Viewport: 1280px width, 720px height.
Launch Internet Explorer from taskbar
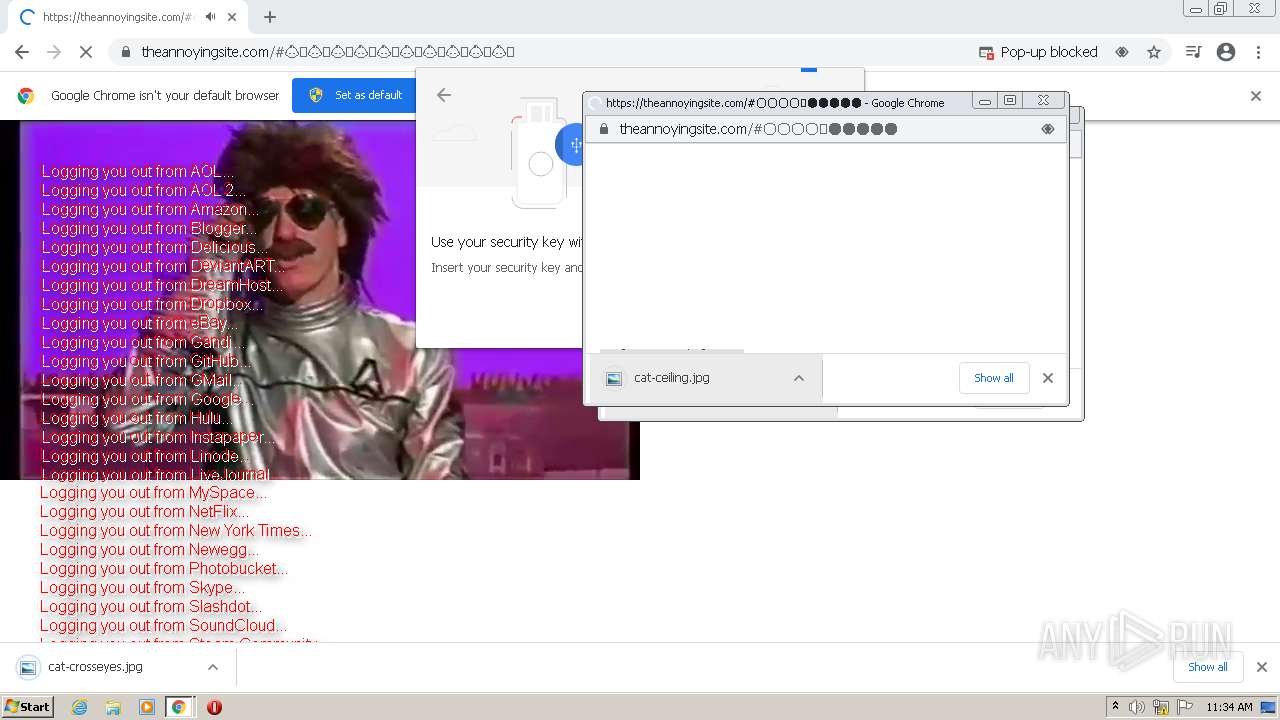coord(80,707)
